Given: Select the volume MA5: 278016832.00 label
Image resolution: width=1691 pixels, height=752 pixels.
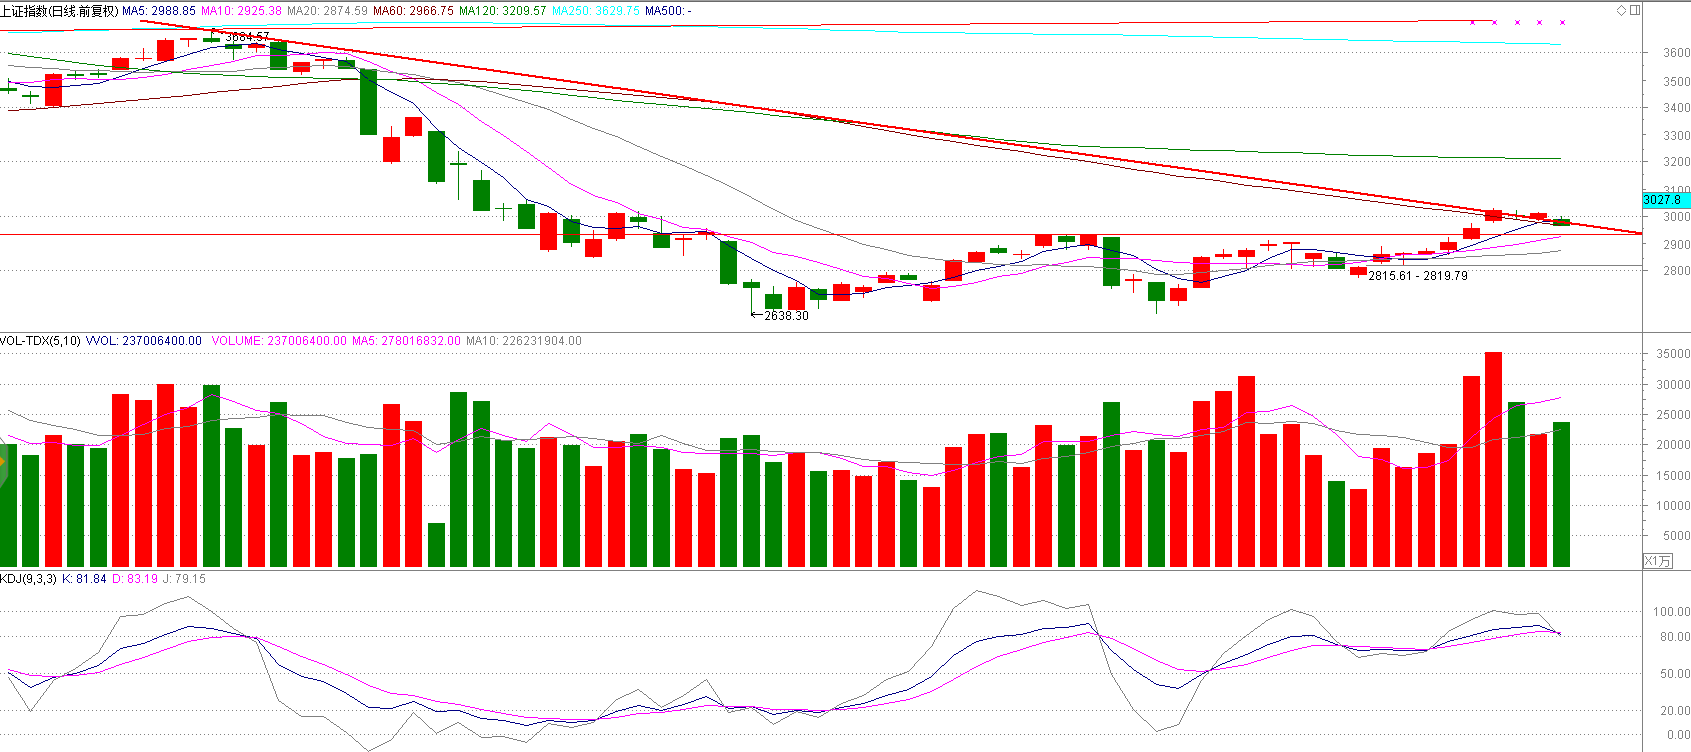Looking at the screenshot, I should pyautogui.click(x=406, y=341).
